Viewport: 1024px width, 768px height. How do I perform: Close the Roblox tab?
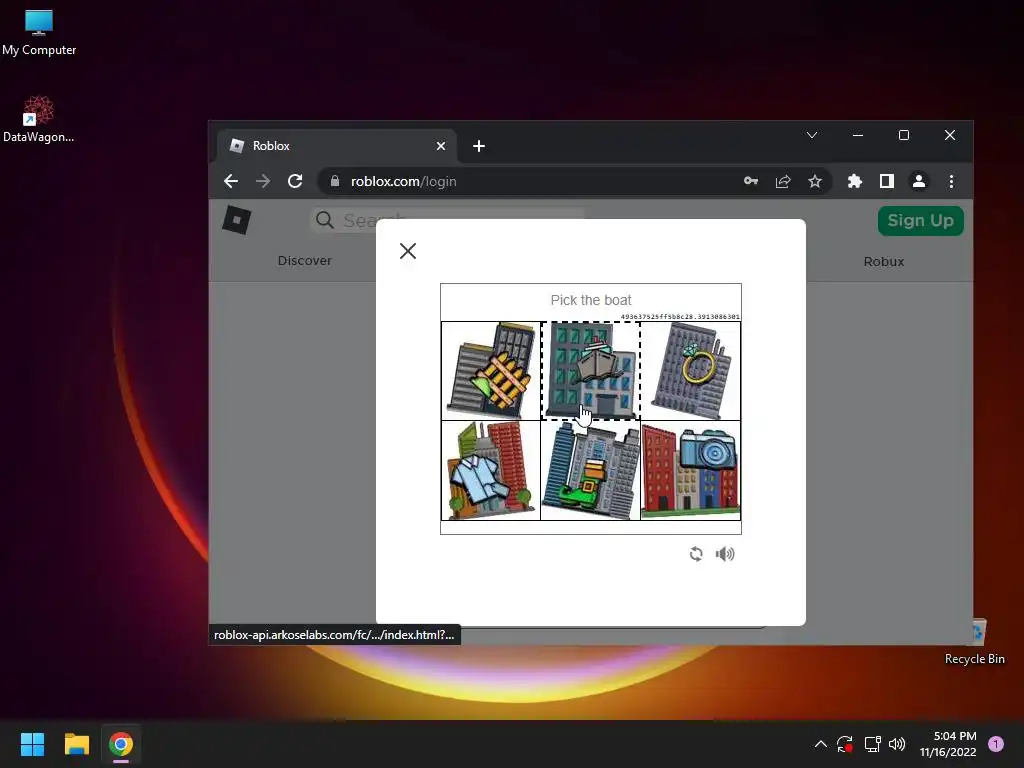click(441, 146)
